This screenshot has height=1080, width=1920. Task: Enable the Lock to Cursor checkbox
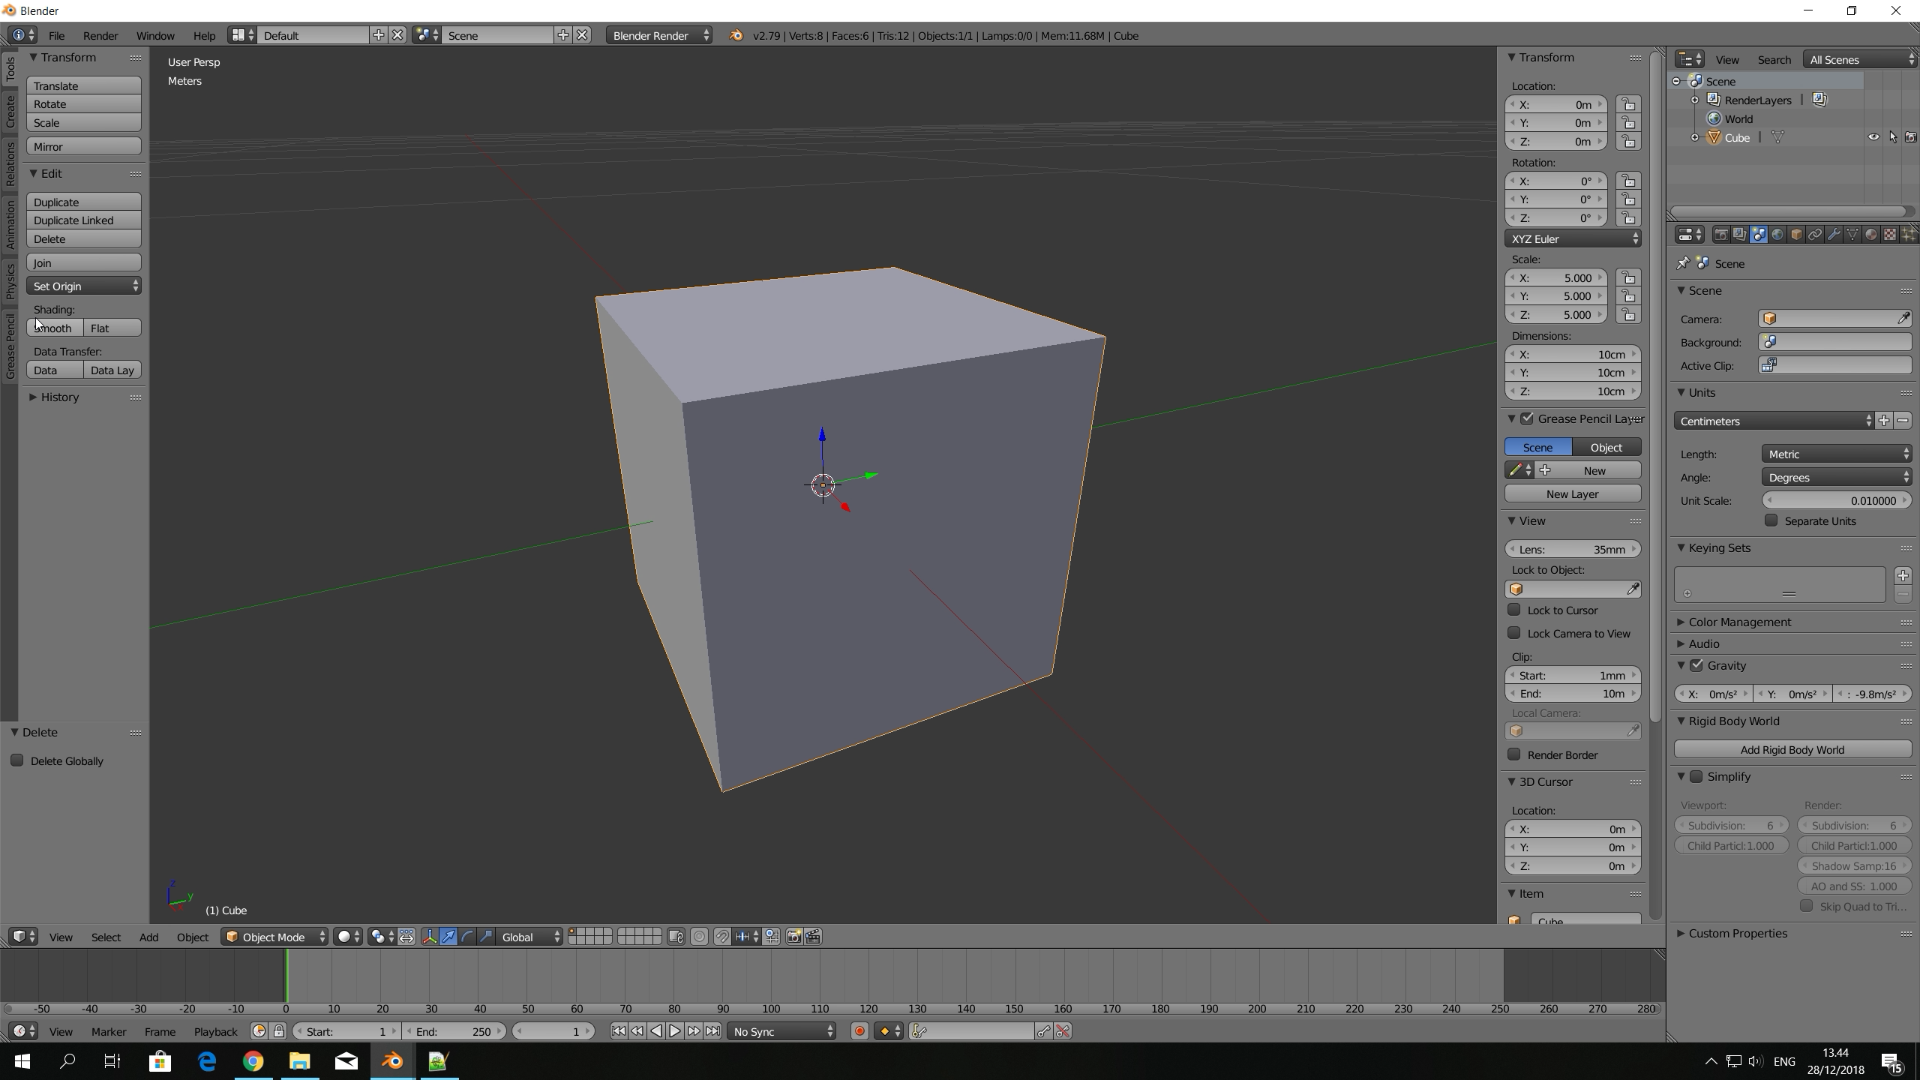click(1514, 610)
